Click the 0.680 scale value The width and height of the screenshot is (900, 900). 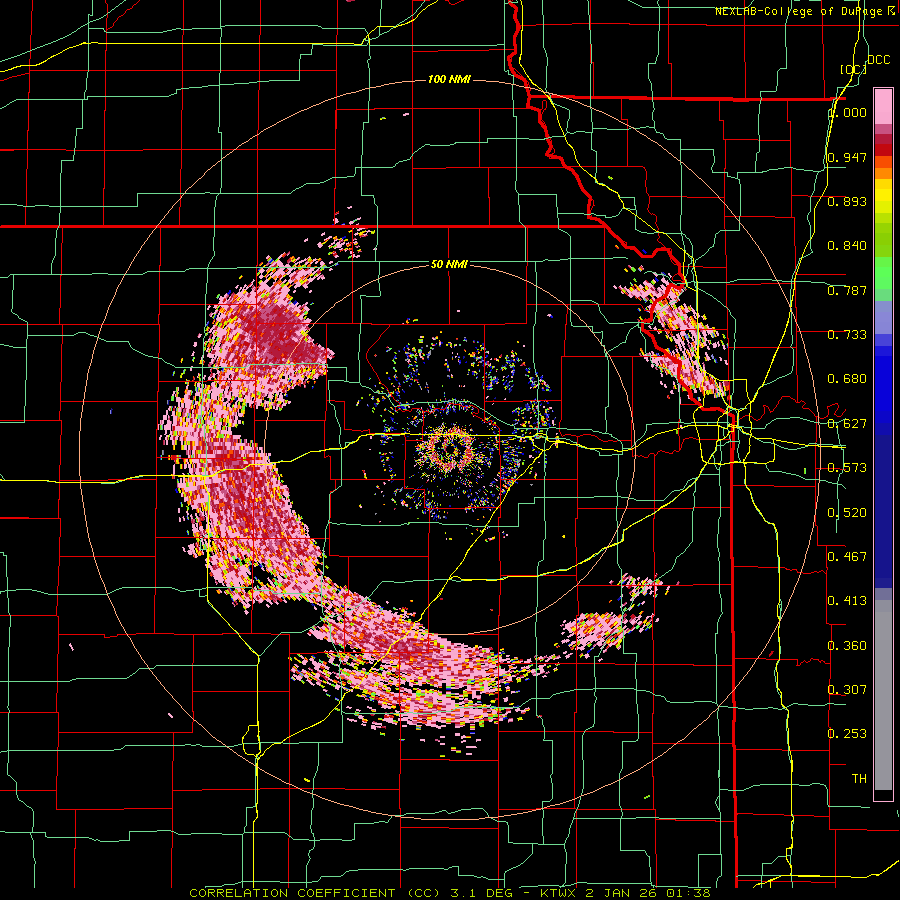tap(847, 378)
